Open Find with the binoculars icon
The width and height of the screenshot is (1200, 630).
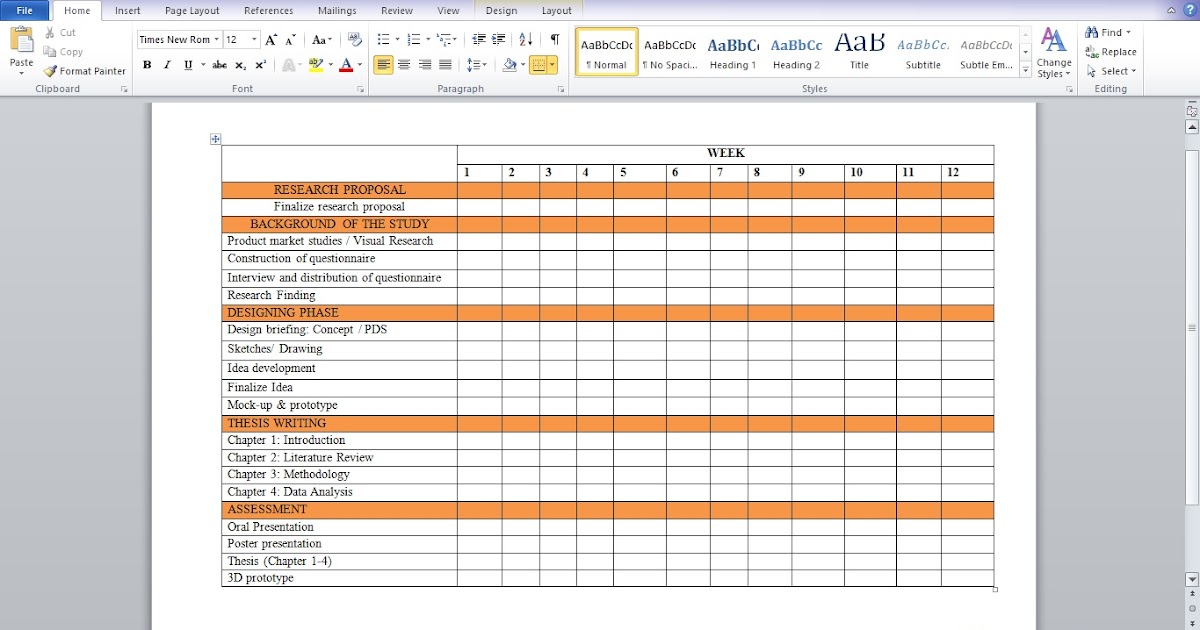coord(1092,32)
